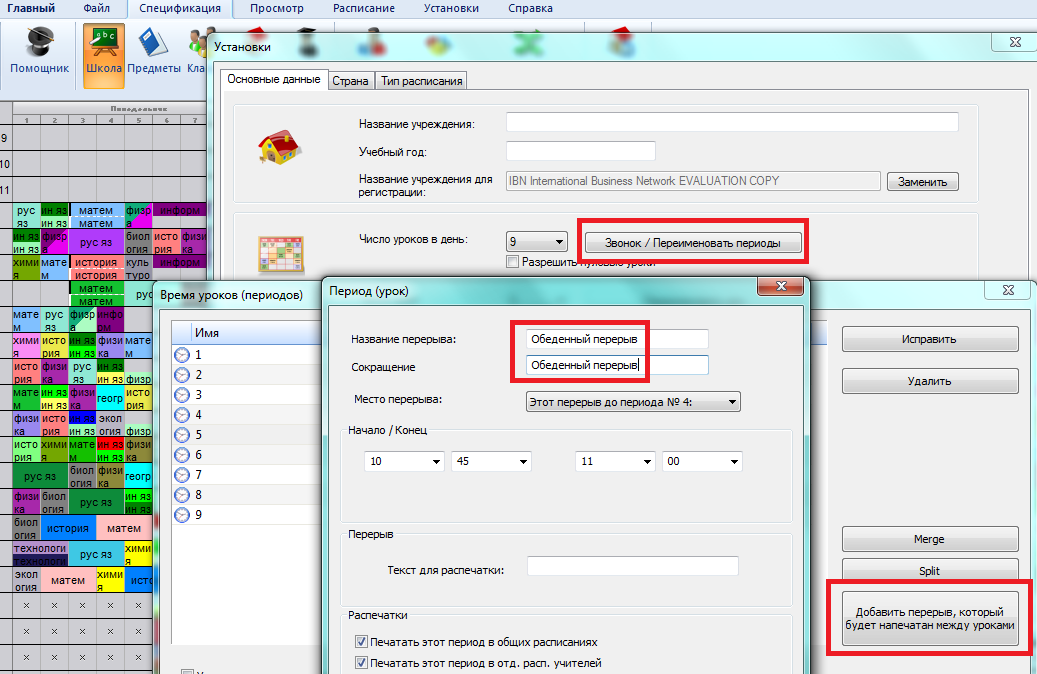Uncheck Печатать этот период в отд. расп. учителей
This screenshot has width=1037, height=674.
pyautogui.click(x=361, y=663)
